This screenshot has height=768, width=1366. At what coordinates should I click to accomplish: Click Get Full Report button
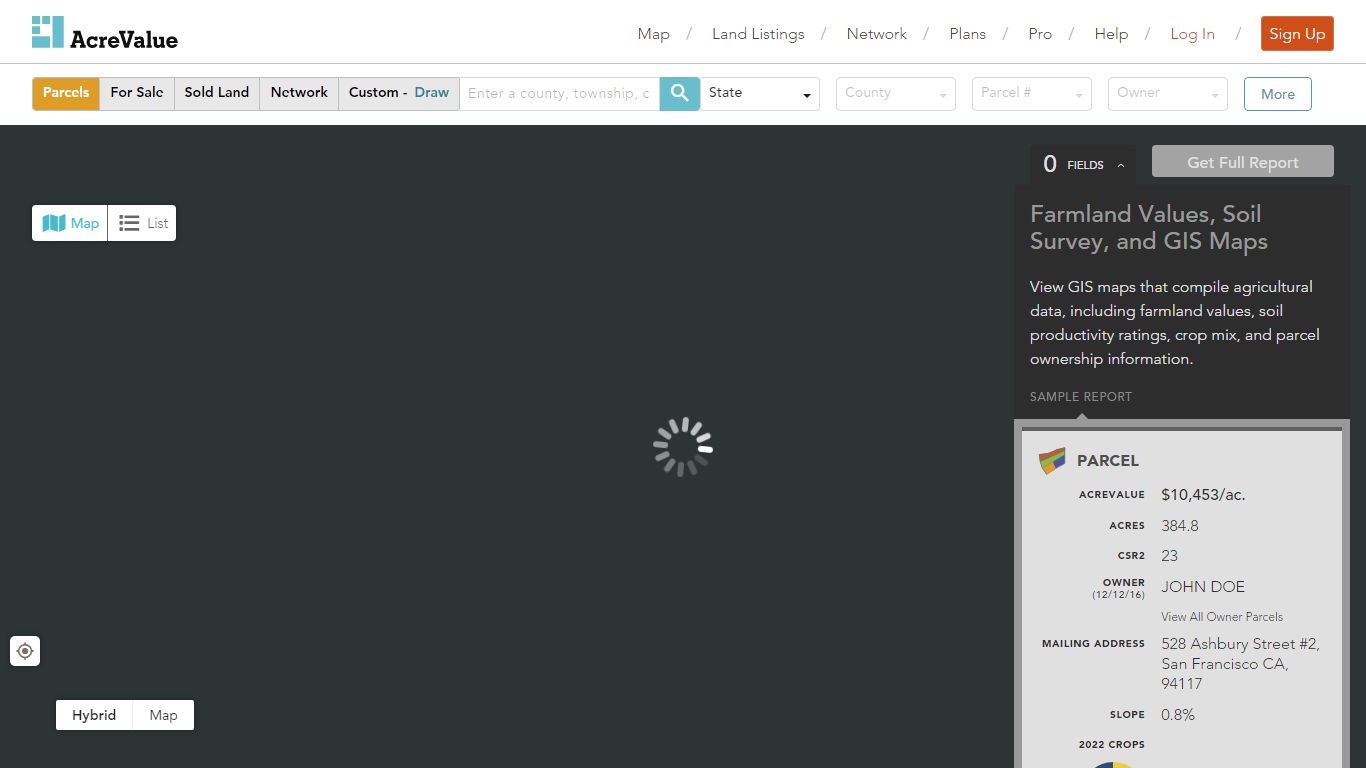click(x=1243, y=162)
